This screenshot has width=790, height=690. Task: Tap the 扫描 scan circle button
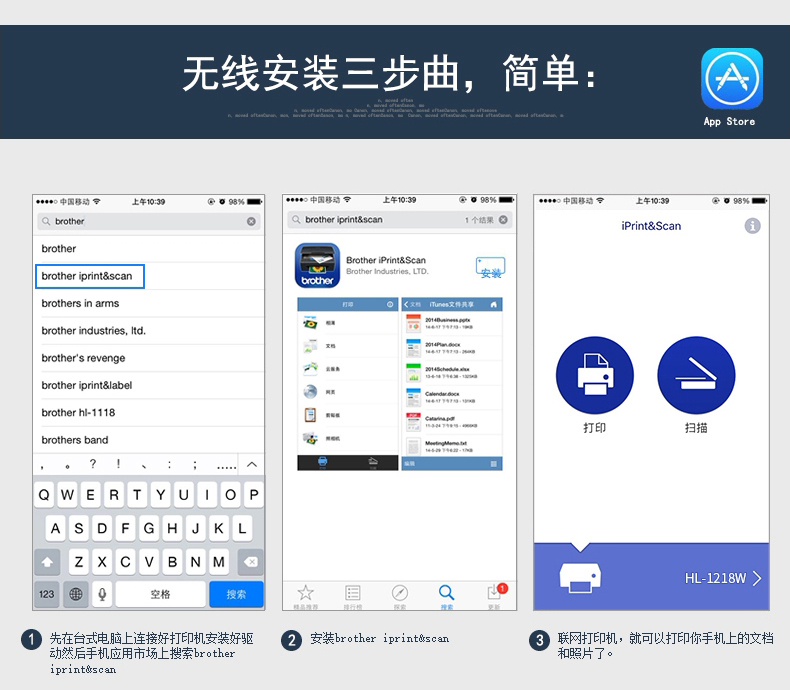(696, 375)
